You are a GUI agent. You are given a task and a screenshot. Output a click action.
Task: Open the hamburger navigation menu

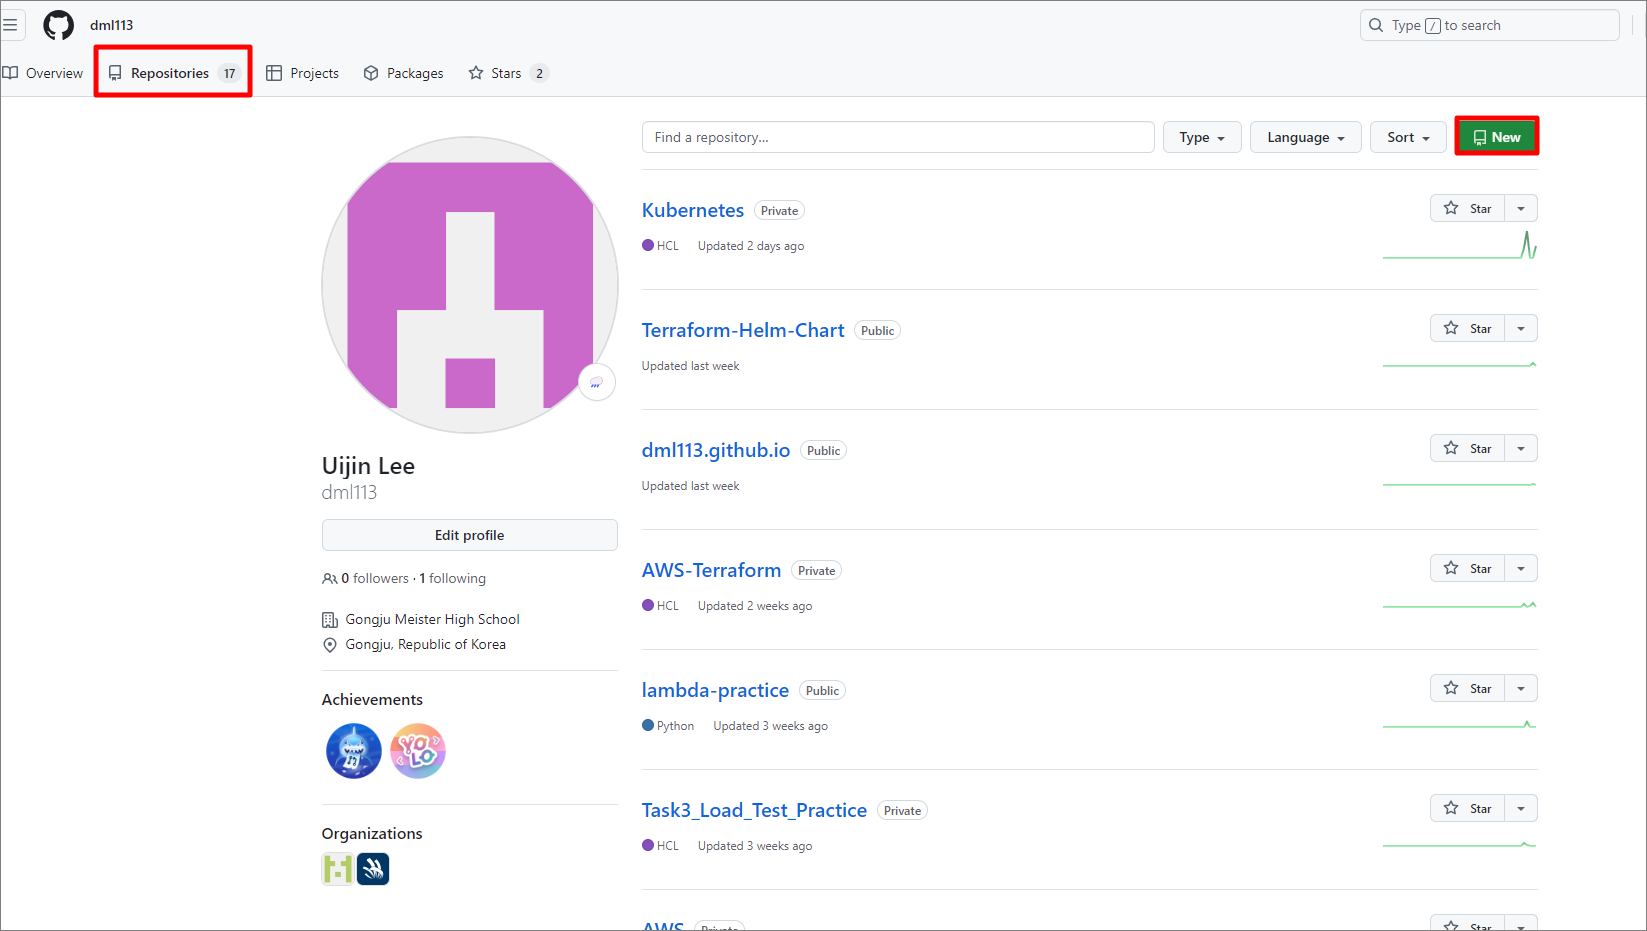(x=10, y=25)
